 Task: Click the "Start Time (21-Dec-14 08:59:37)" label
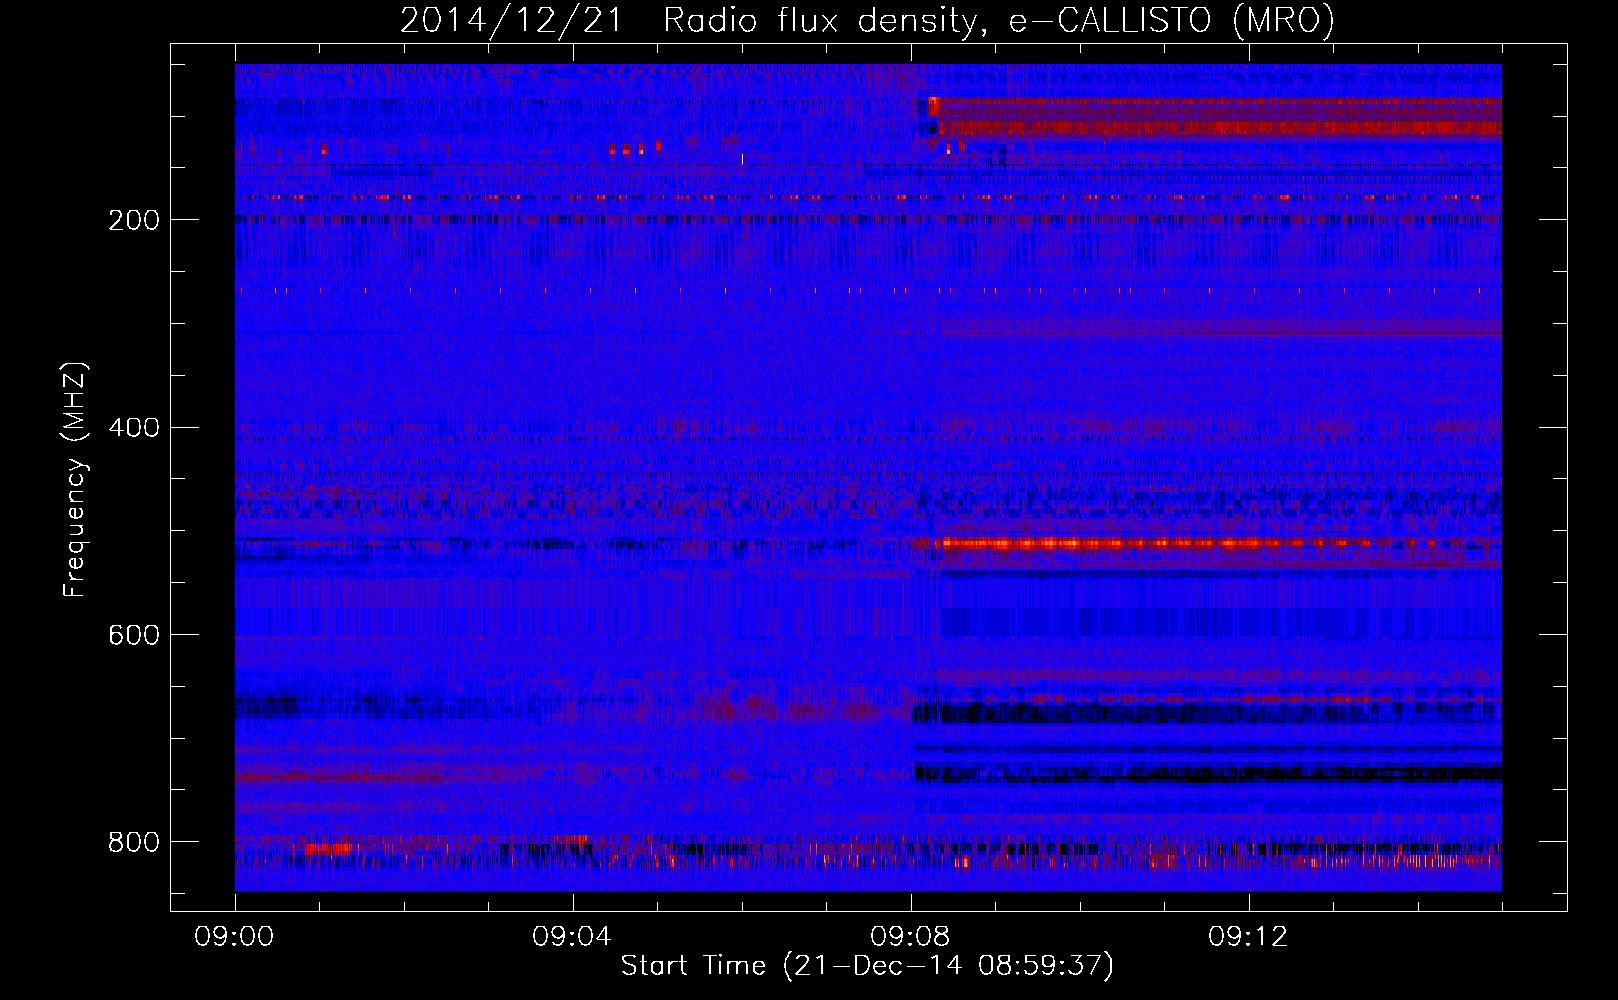pyautogui.click(x=867, y=966)
